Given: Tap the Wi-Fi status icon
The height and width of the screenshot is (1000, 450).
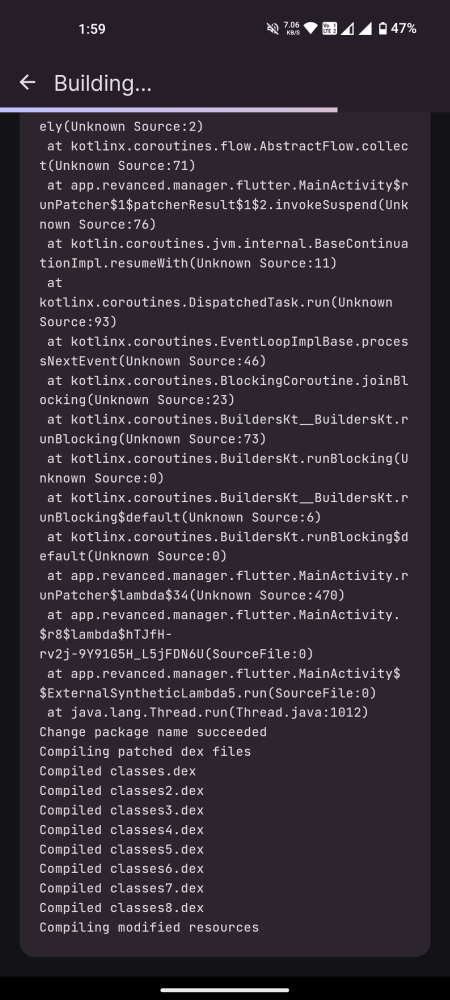Looking at the screenshot, I should pos(310,29).
